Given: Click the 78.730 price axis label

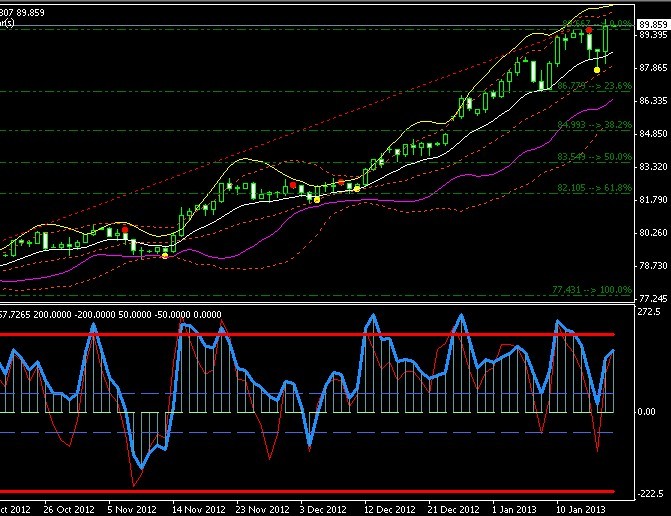Looking at the screenshot, I should tap(653, 266).
